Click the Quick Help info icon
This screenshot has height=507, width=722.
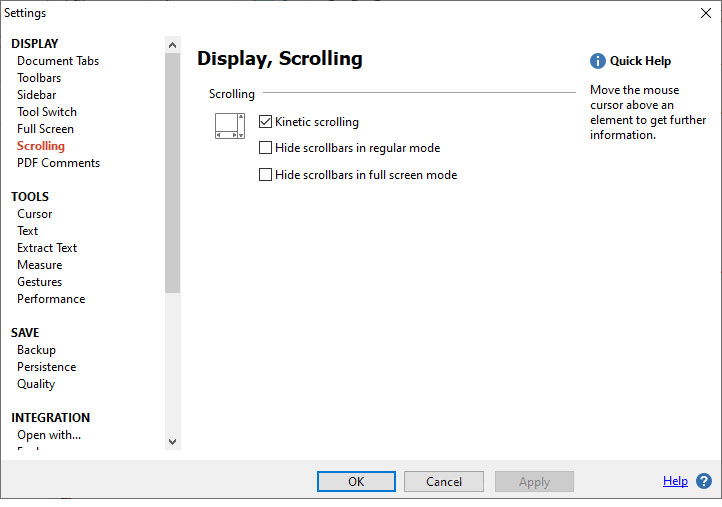[598, 61]
